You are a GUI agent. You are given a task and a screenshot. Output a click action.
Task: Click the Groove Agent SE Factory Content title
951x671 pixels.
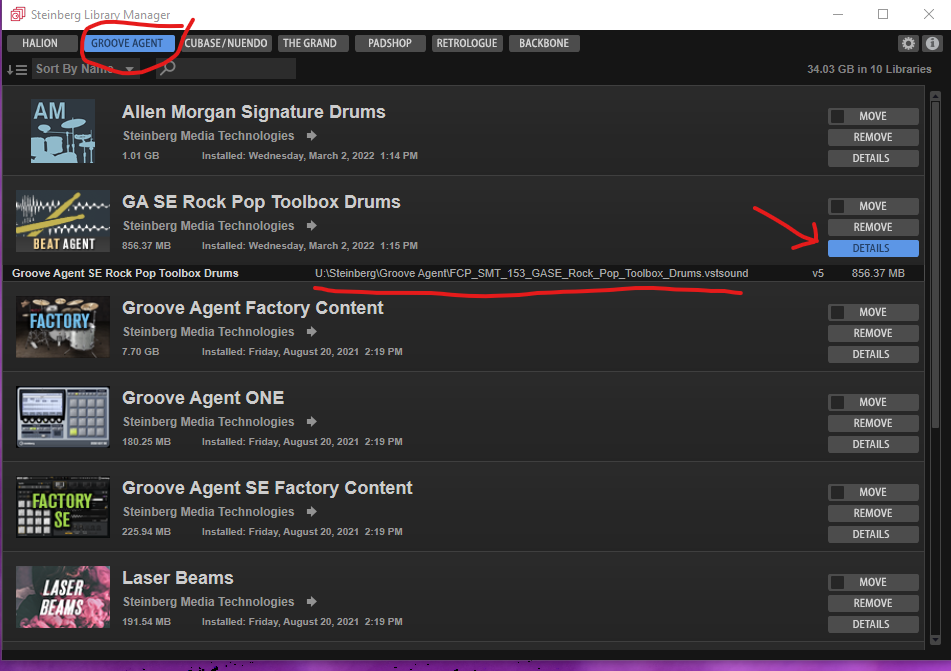[267, 488]
